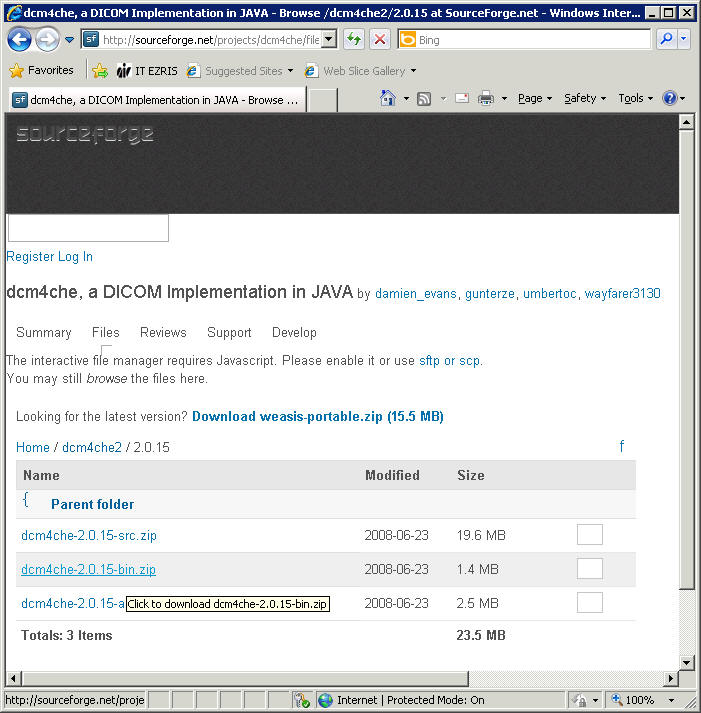
Task: Click the box in the 2.5 MB file row
Action: pyautogui.click(x=590, y=603)
